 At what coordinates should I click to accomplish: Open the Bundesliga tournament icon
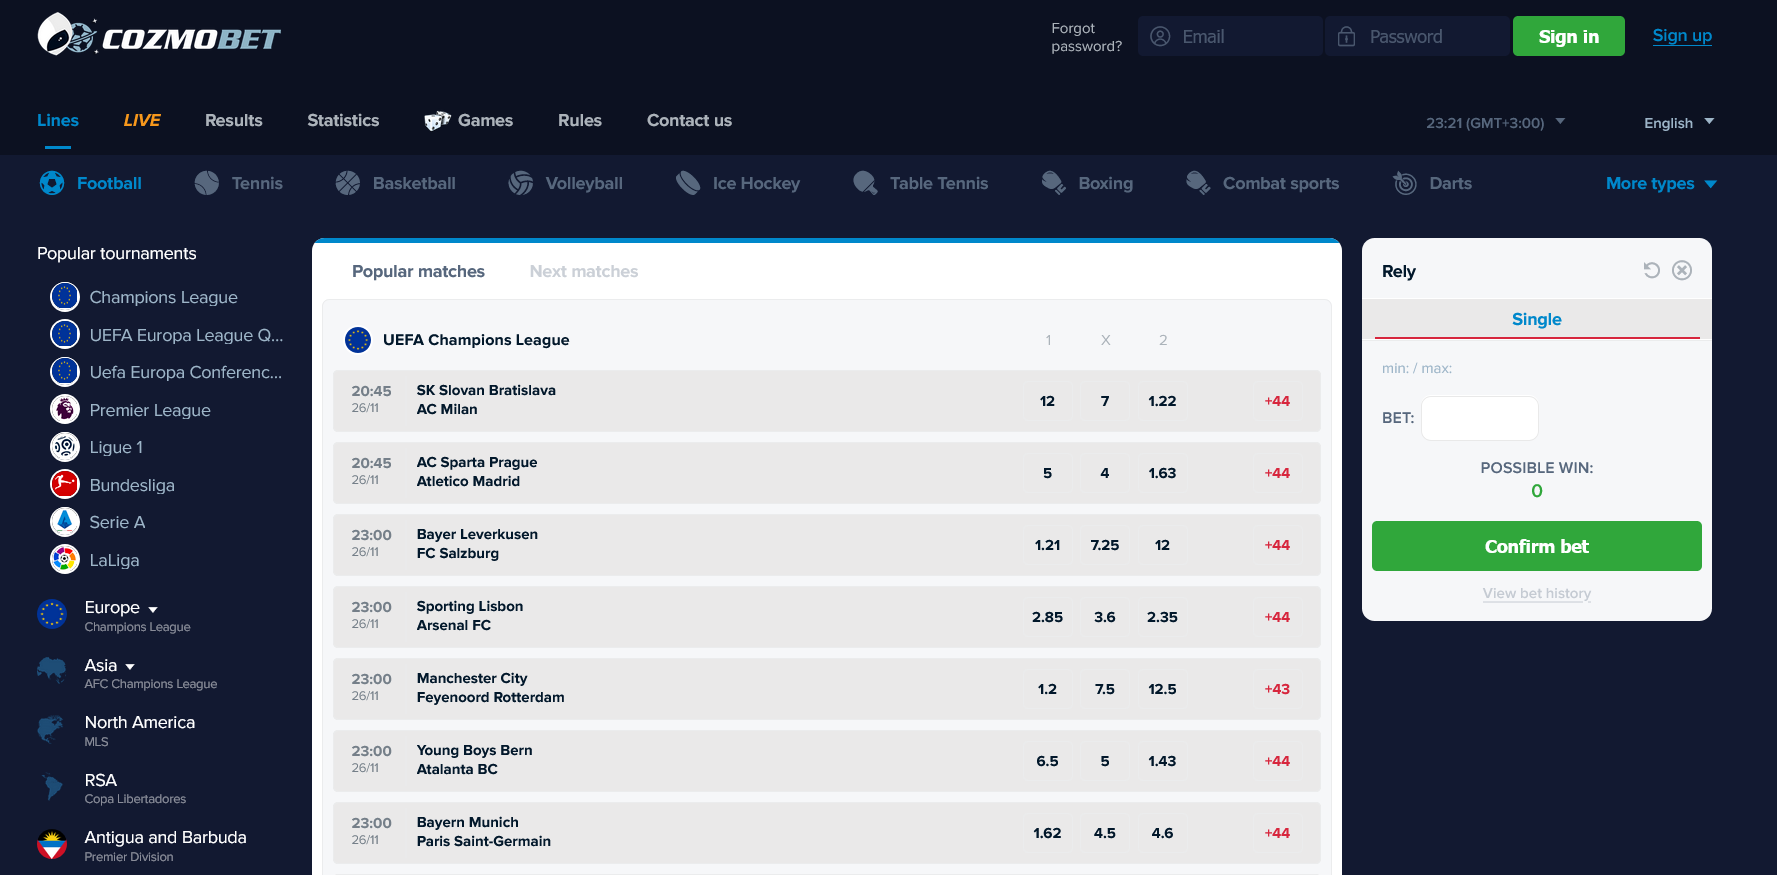(65, 485)
